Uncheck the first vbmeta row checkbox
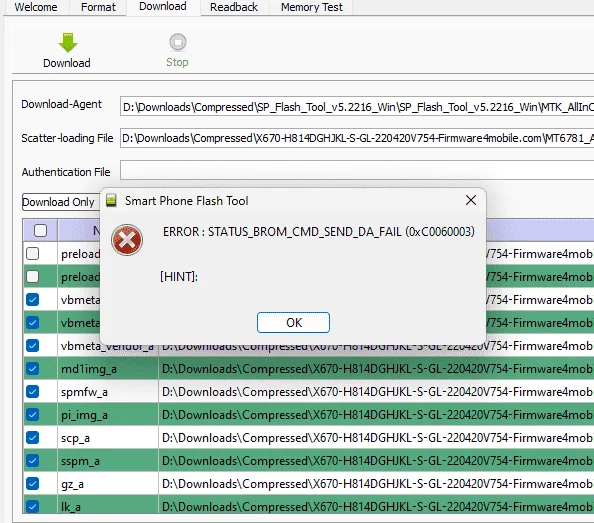Screen dimensions: 594x523 (x=33, y=300)
